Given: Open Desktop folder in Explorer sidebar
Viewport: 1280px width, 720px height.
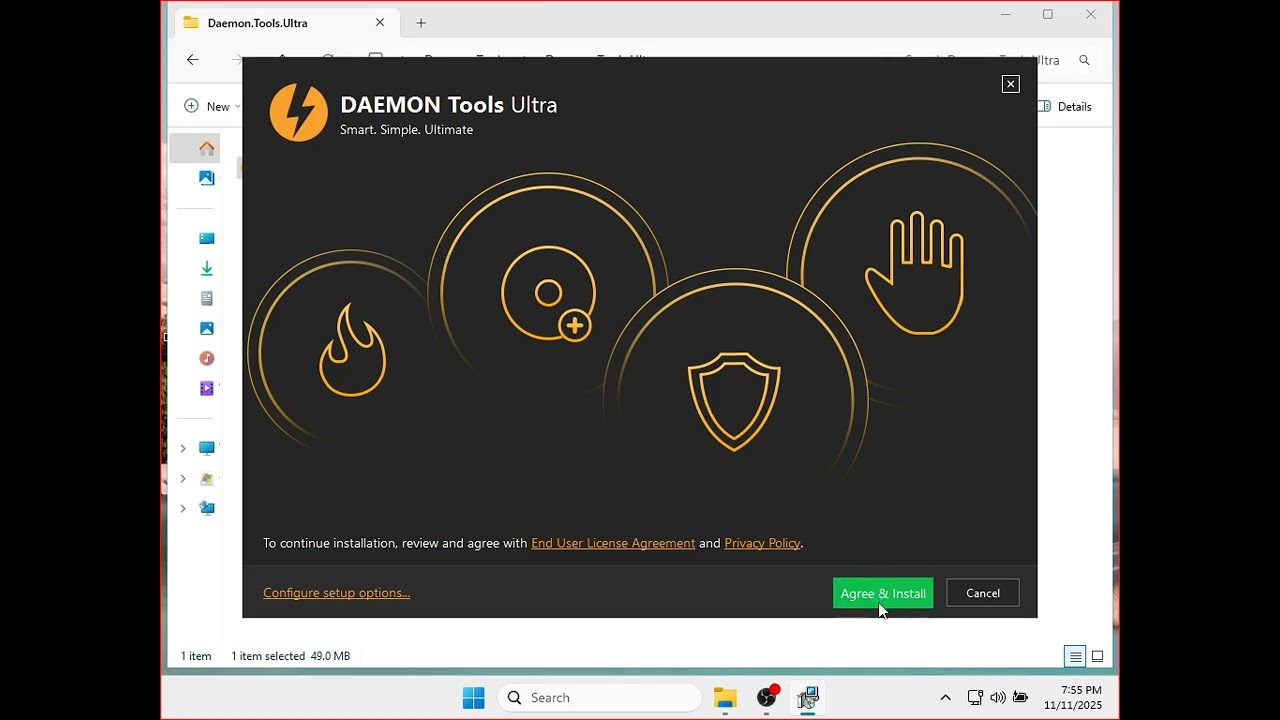Looking at the screenshot, I should [x=207, y=238].
